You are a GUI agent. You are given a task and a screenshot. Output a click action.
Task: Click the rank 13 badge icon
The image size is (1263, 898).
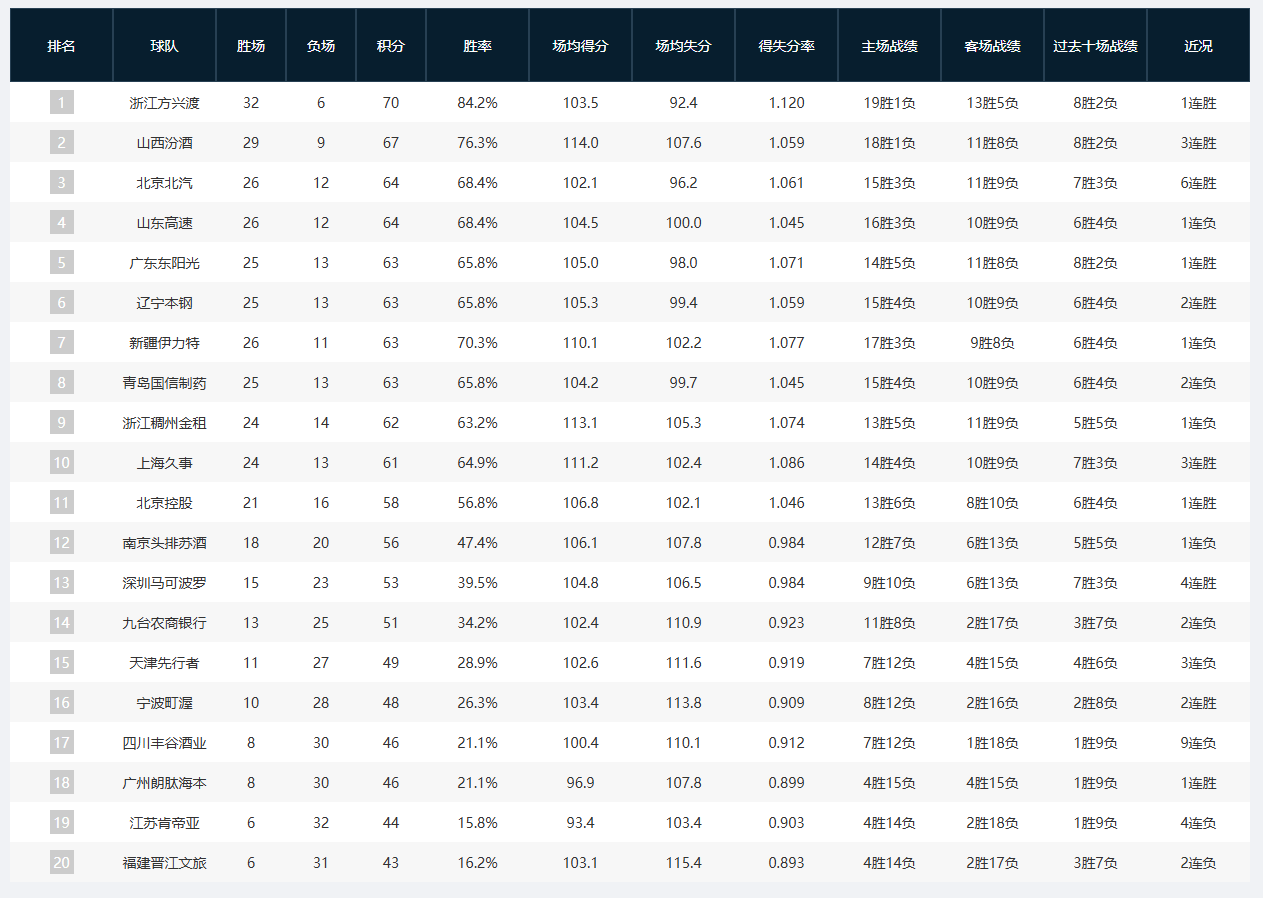(x=61, y=582)
